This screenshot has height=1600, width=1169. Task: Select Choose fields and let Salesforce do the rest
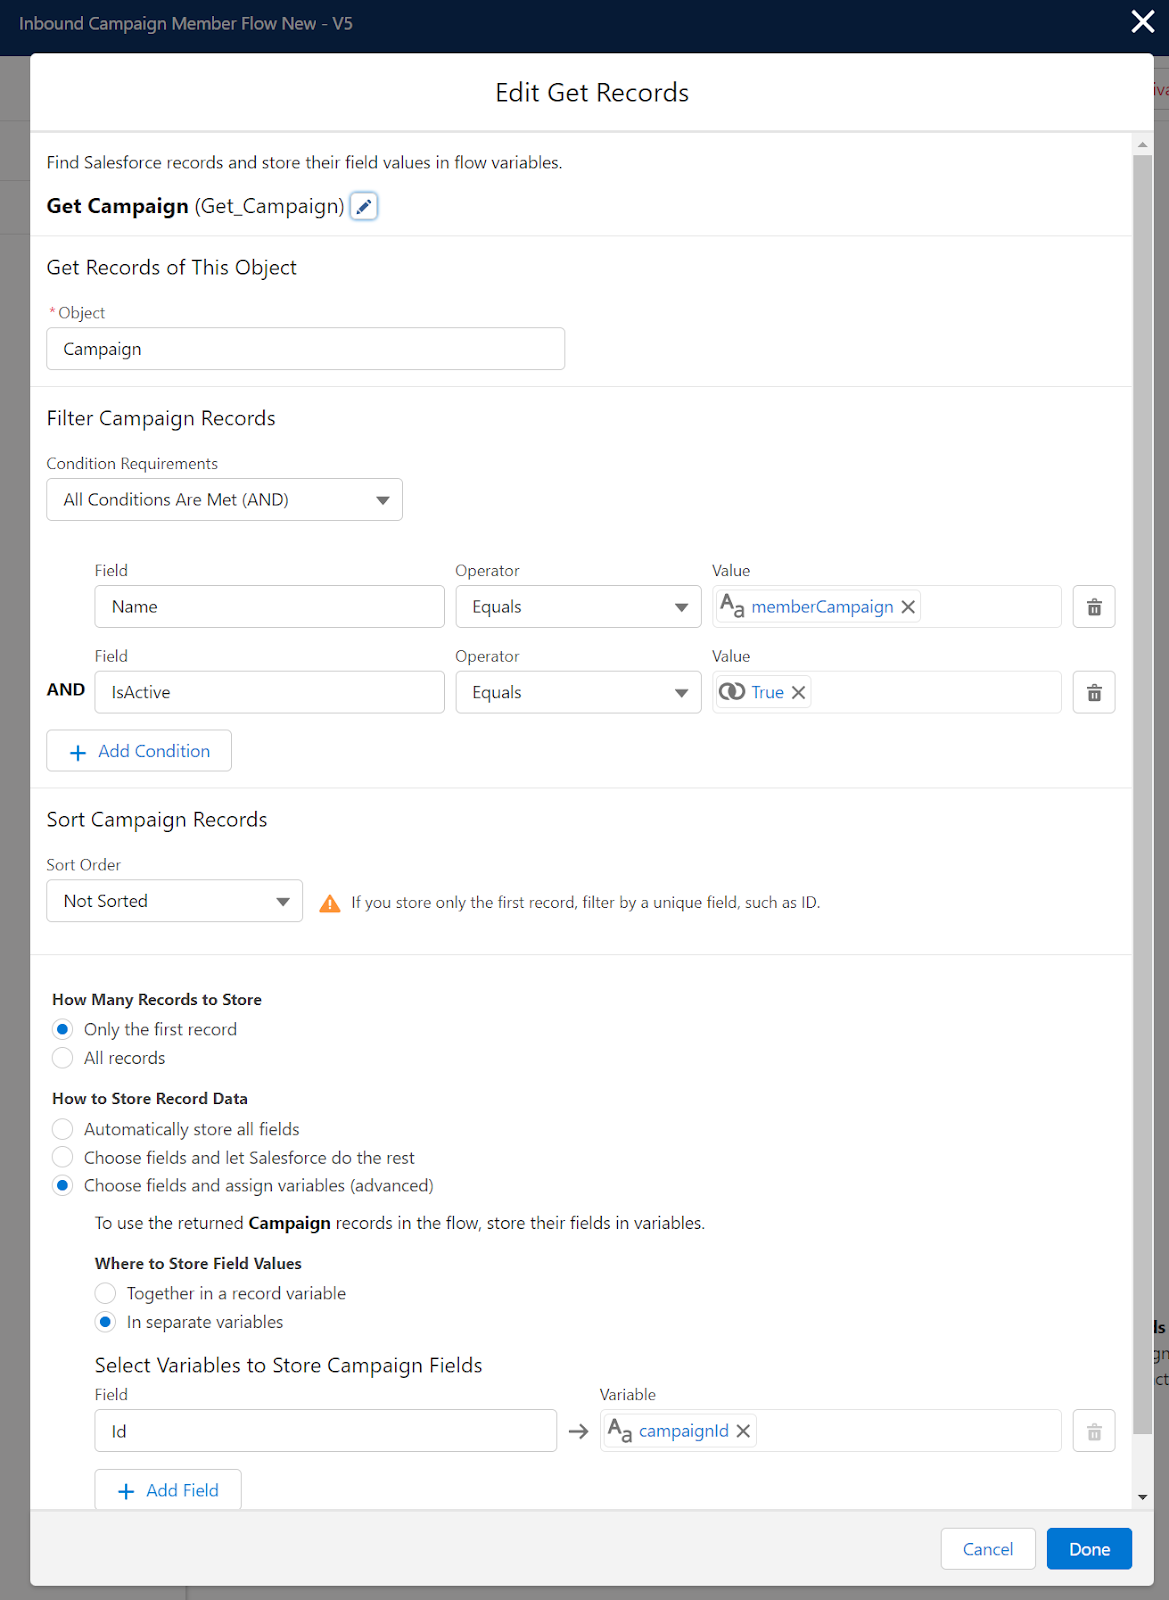pyautogui.click(x=63, y=1158)
